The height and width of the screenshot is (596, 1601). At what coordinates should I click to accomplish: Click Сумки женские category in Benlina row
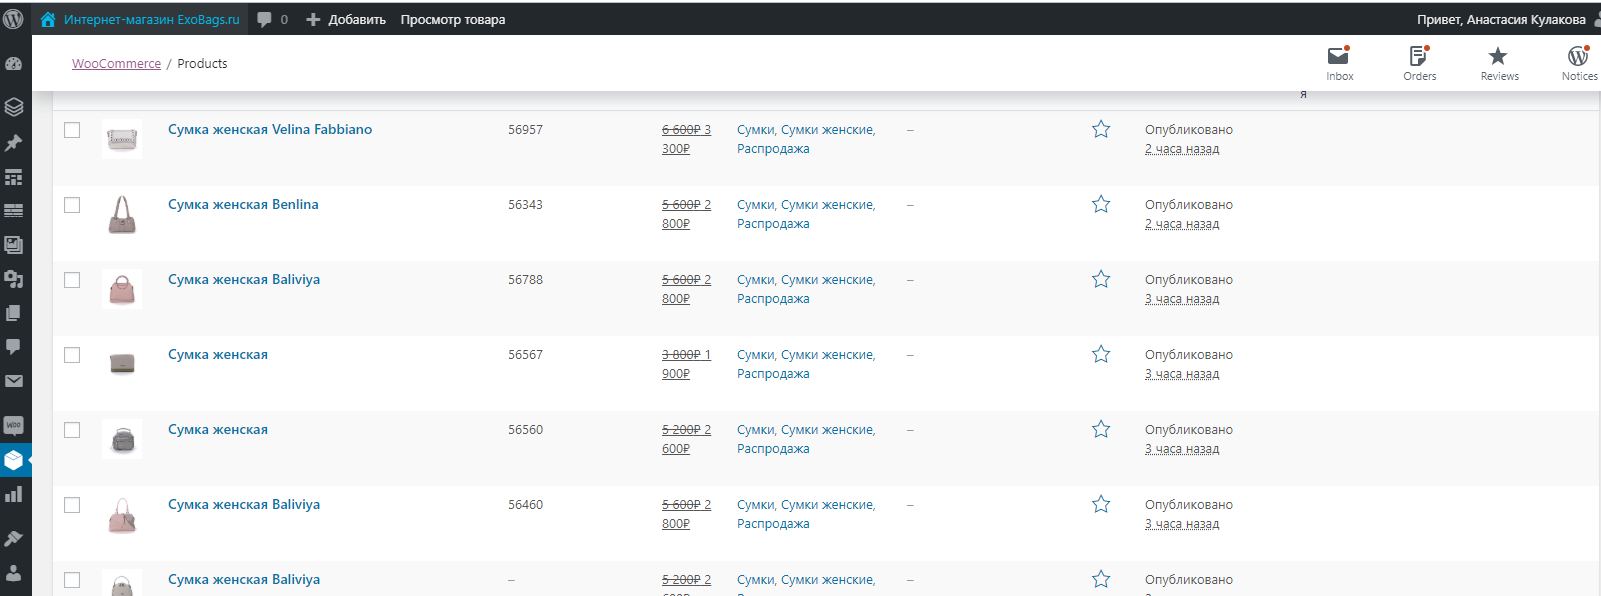click(x=826, y=204)
